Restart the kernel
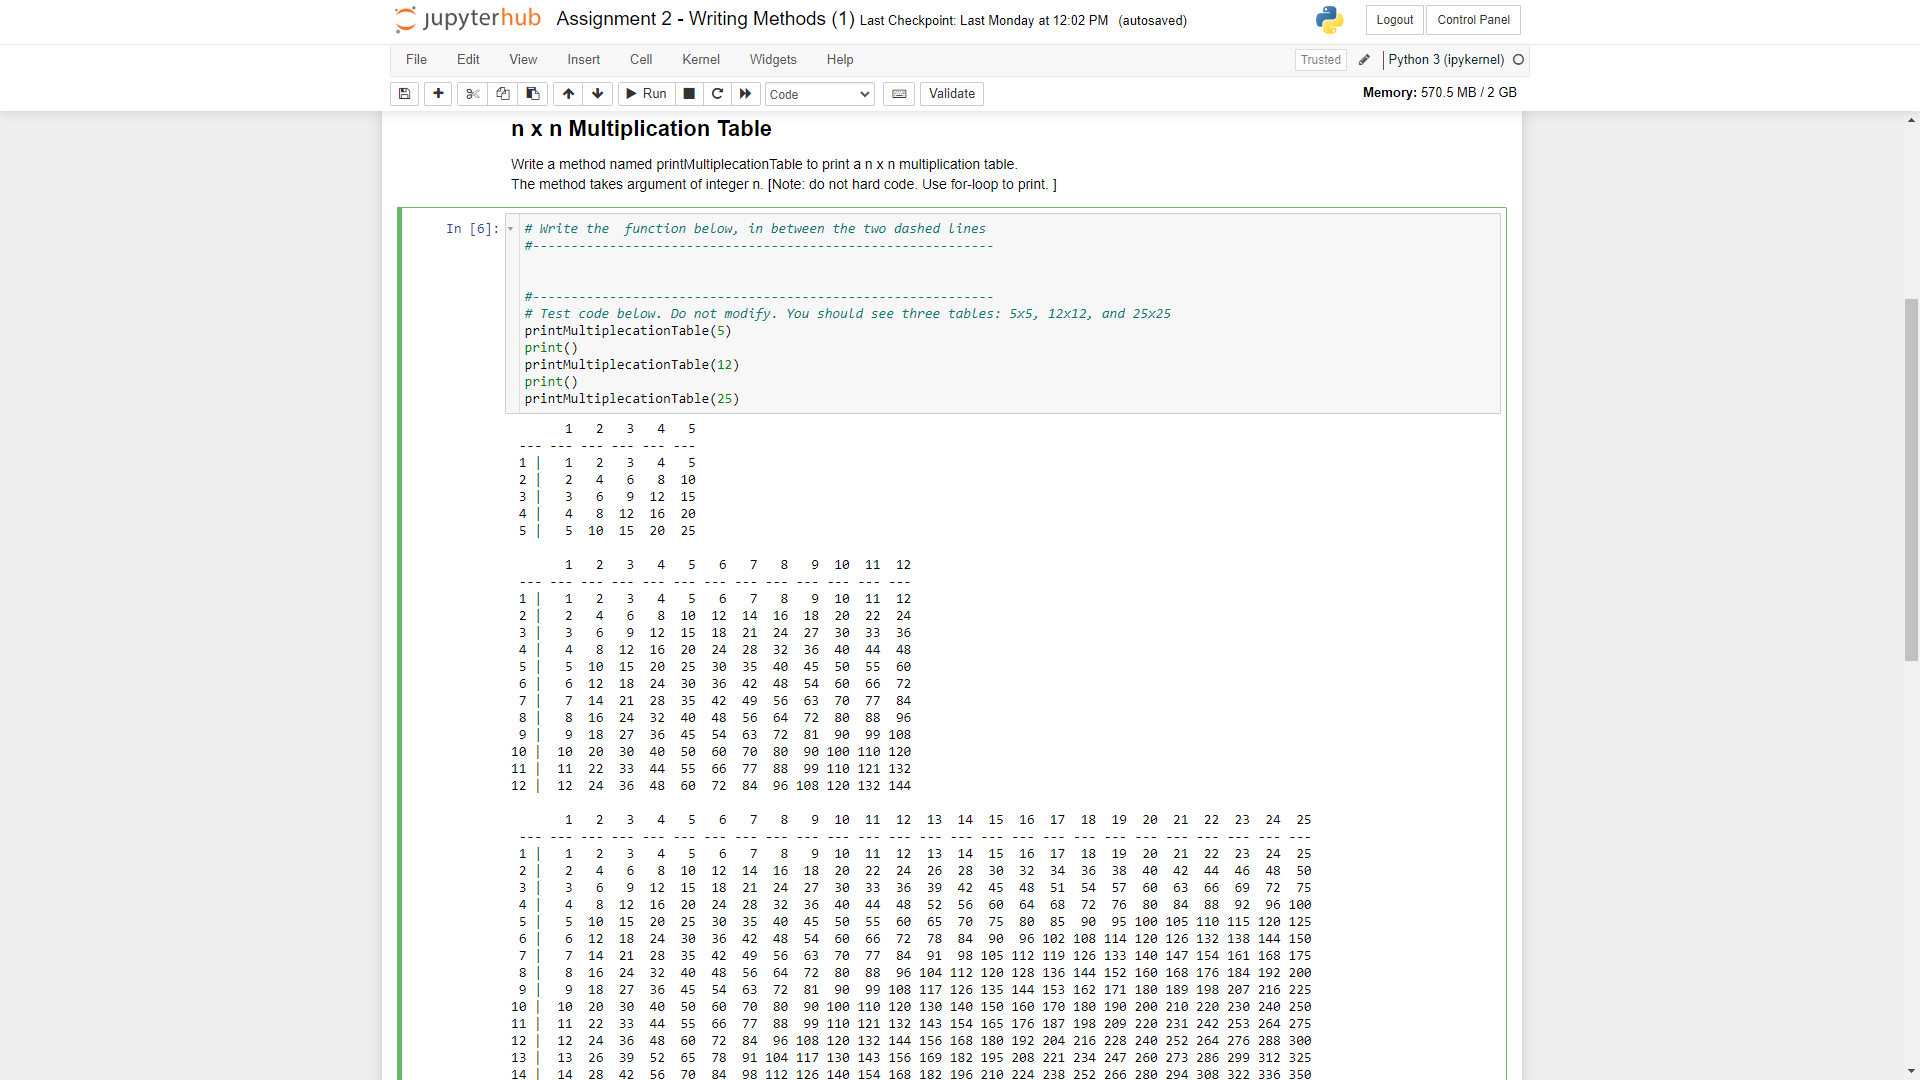 (717, 93)
